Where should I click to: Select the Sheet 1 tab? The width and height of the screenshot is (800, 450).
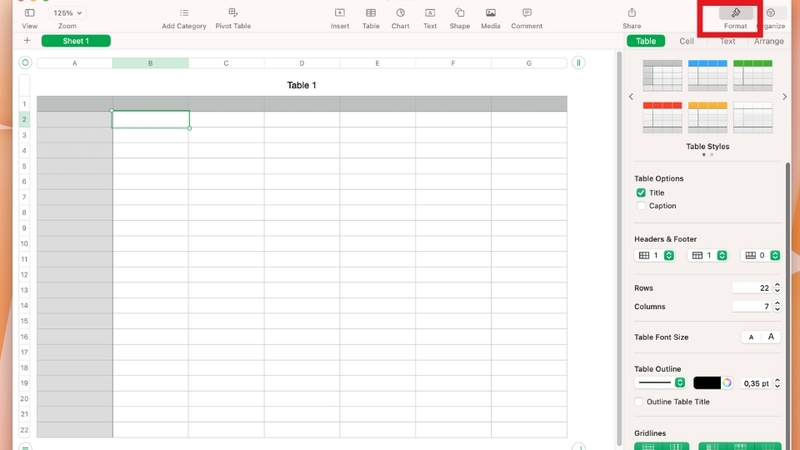tap(76, 41)
